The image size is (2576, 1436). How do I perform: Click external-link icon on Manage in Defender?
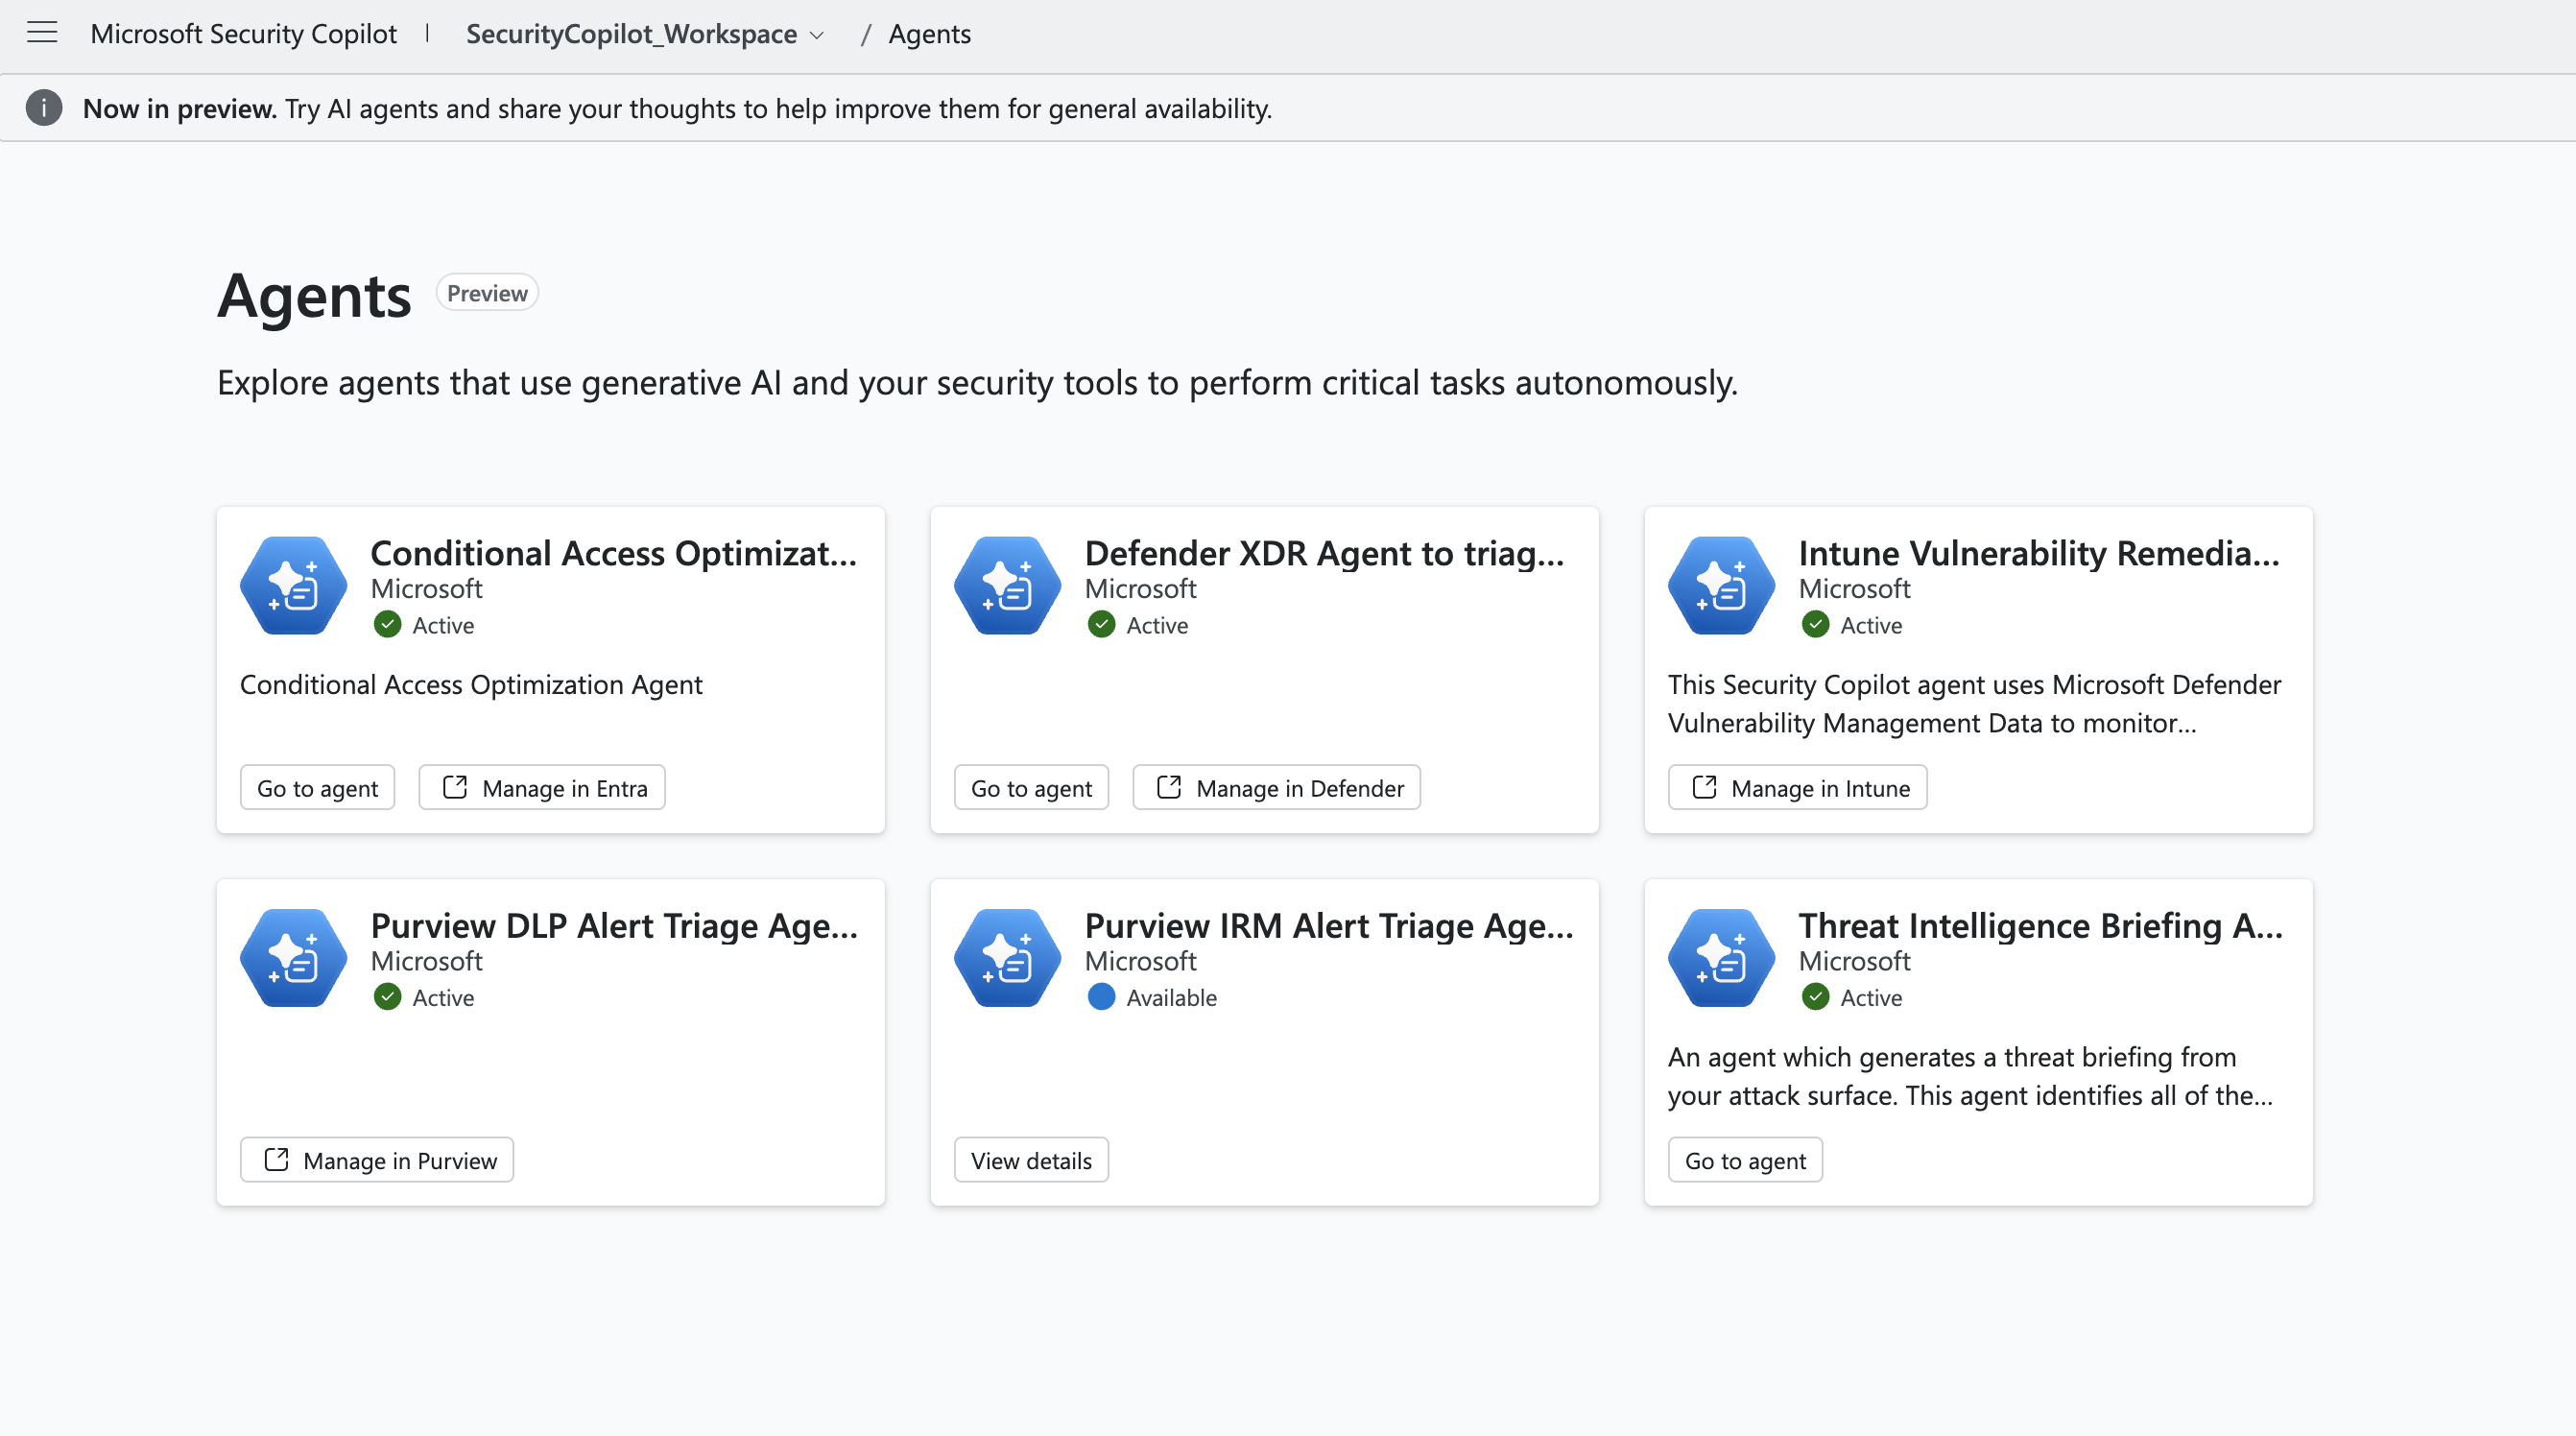(1169, 788)
